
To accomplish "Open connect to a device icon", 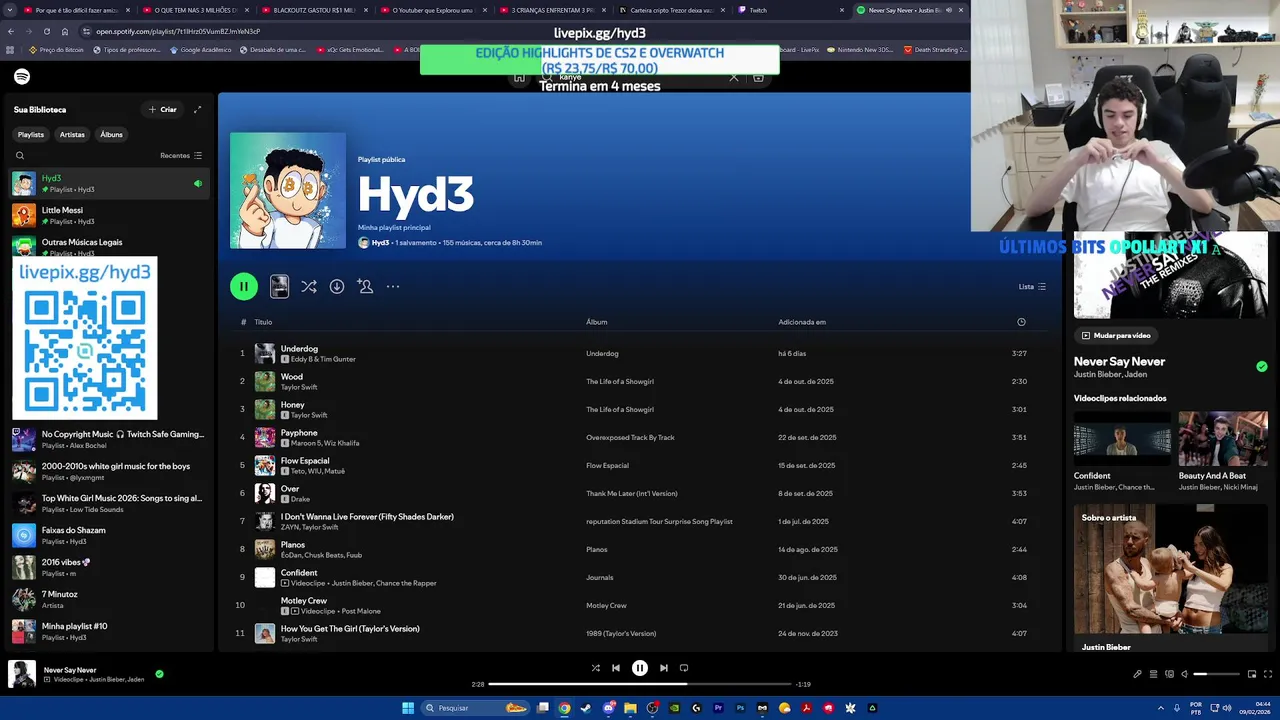I will (x=1169, y=674).
